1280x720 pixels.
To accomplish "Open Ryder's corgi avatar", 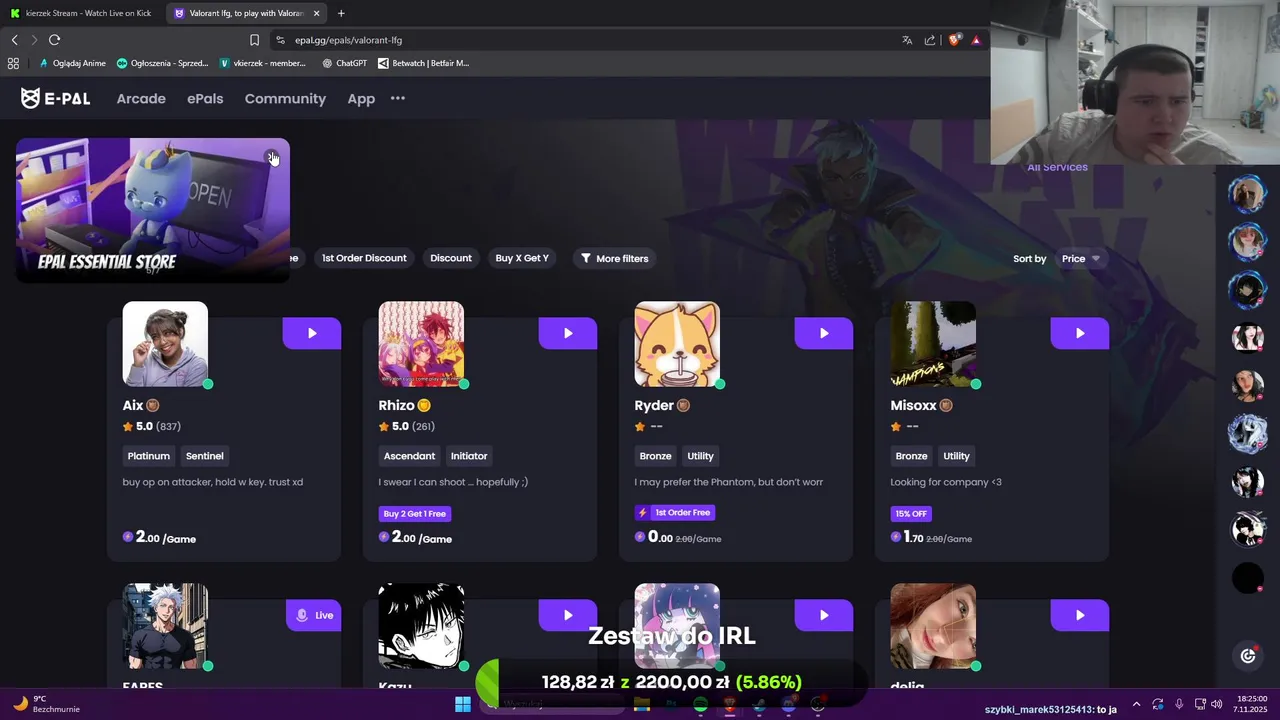I will [x=677, y=344].
